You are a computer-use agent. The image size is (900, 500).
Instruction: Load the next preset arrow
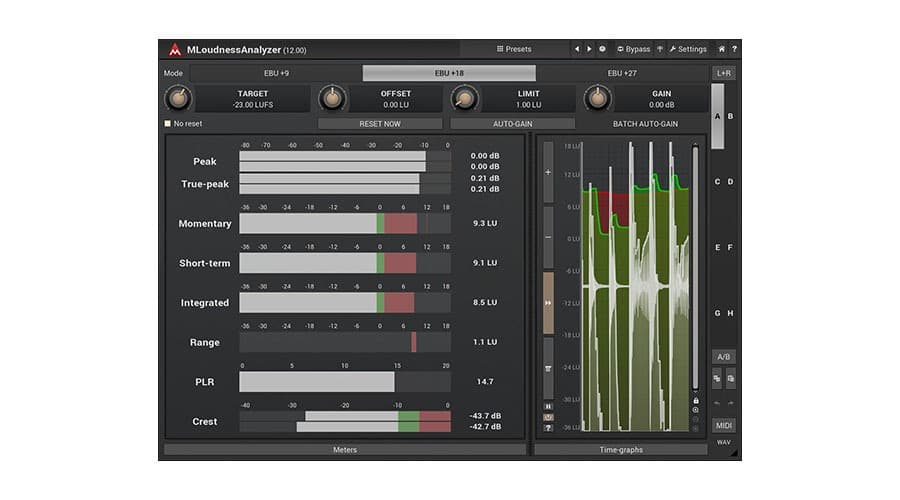coord(589,49)
